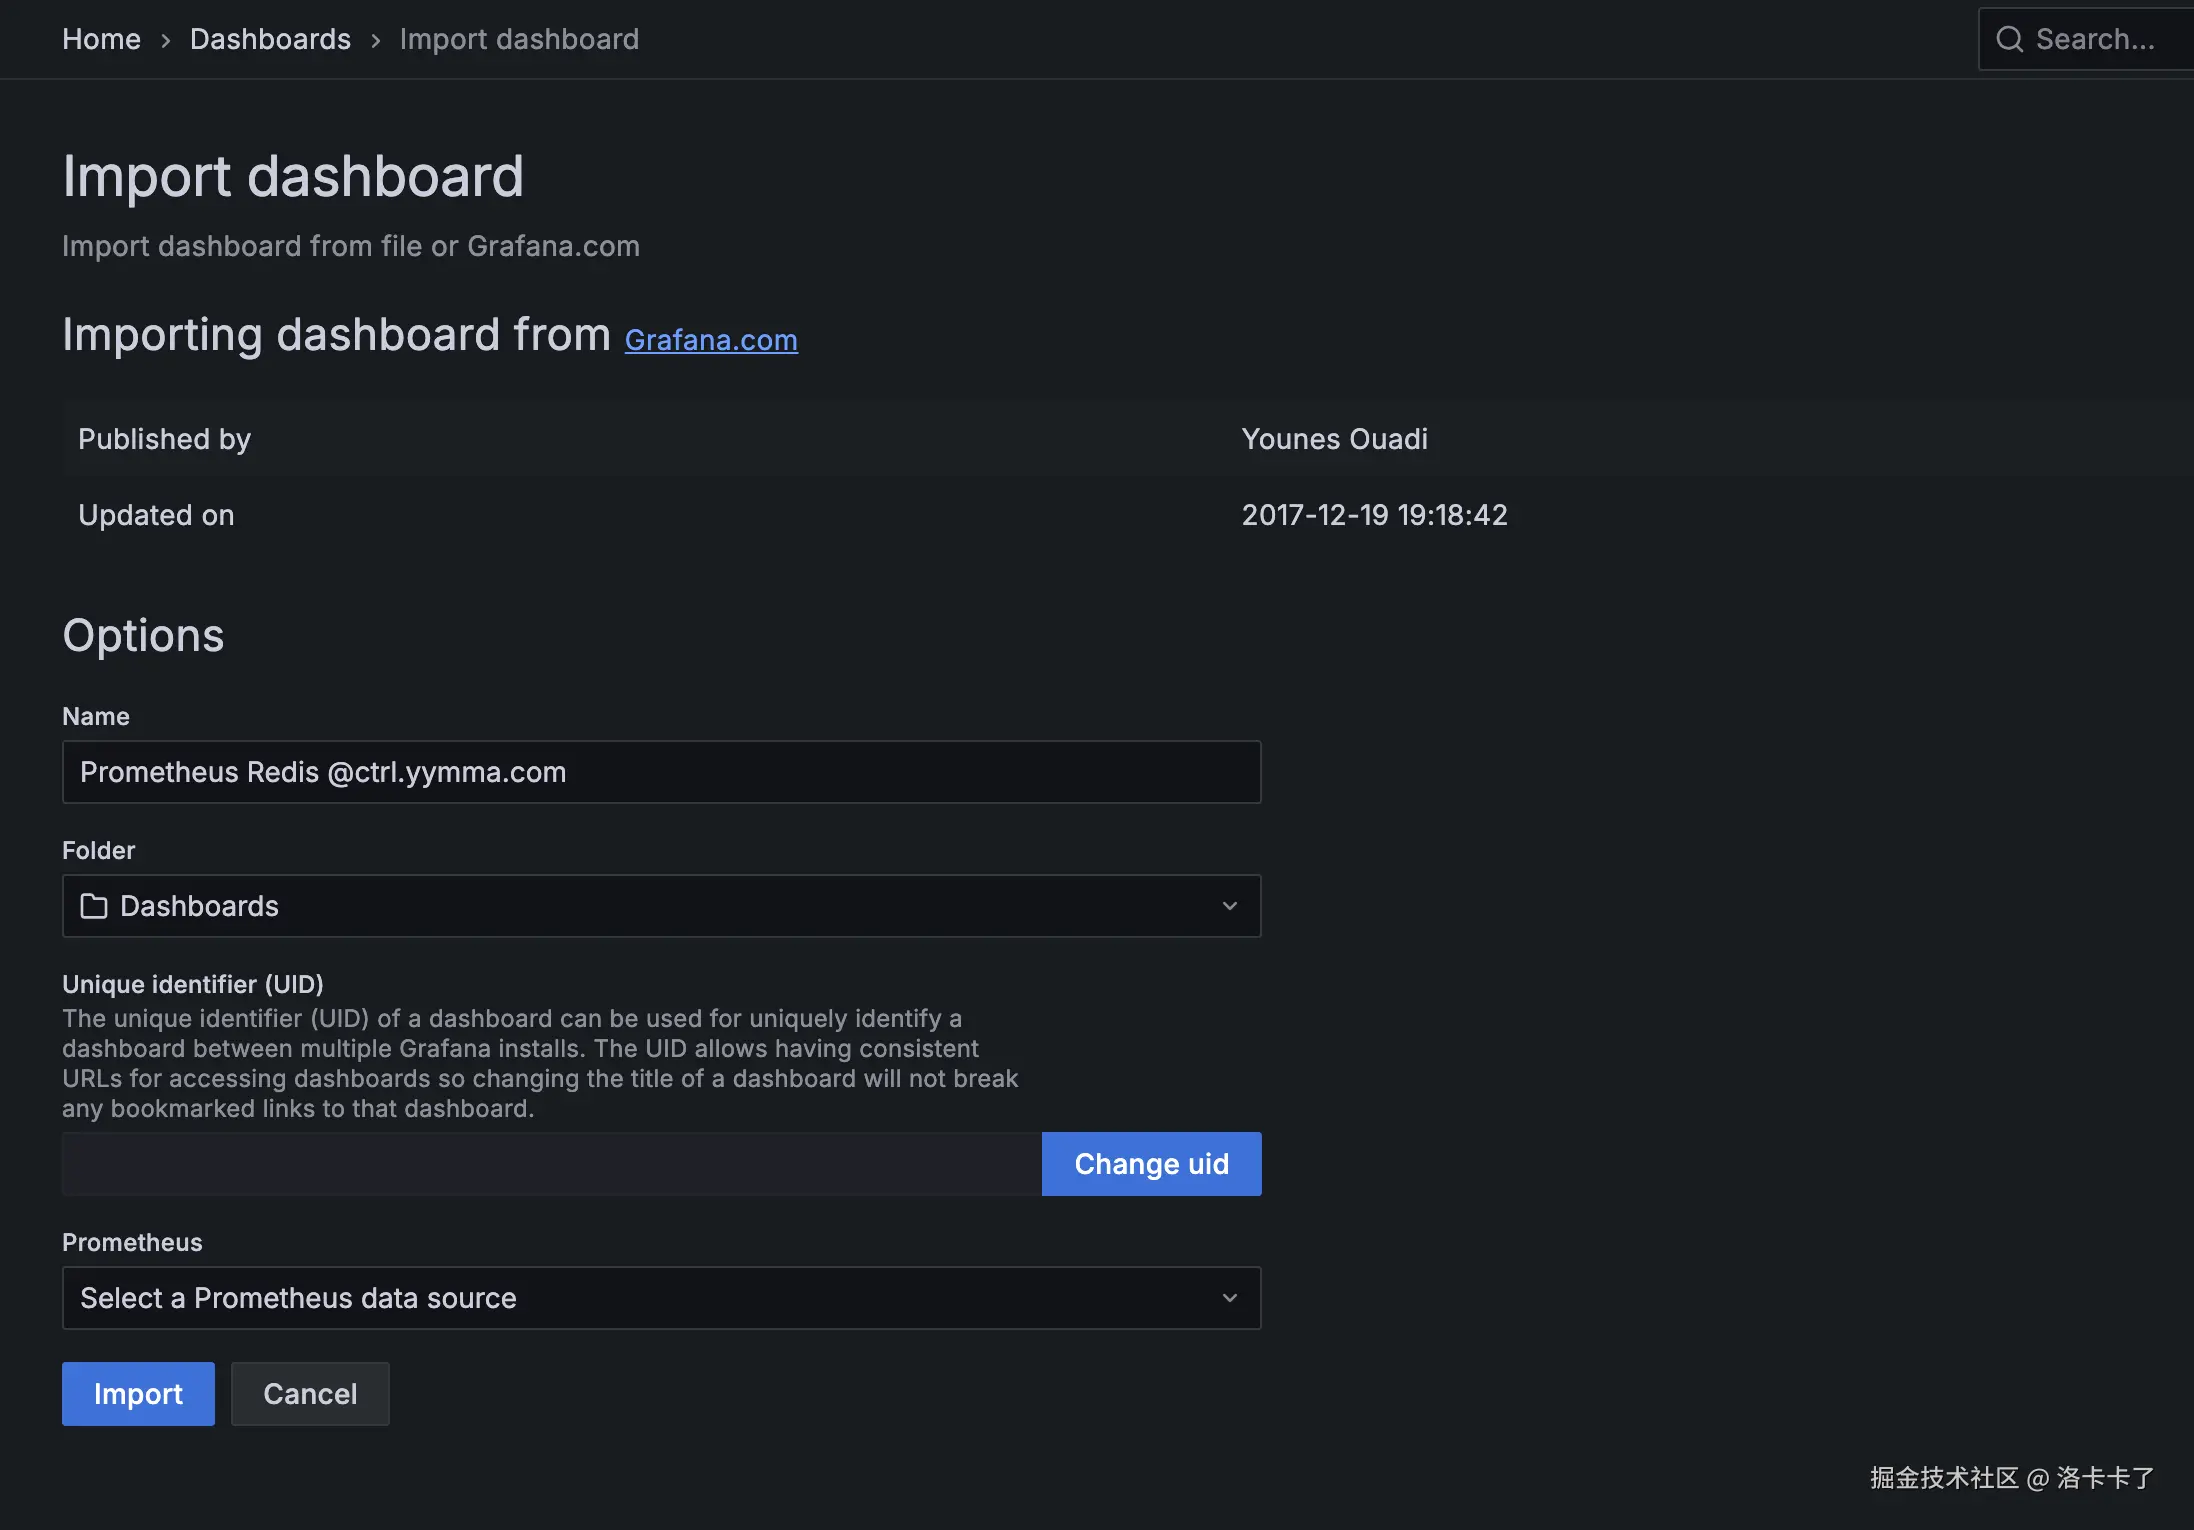Click the Updated on date value

tap(1374, 515)
